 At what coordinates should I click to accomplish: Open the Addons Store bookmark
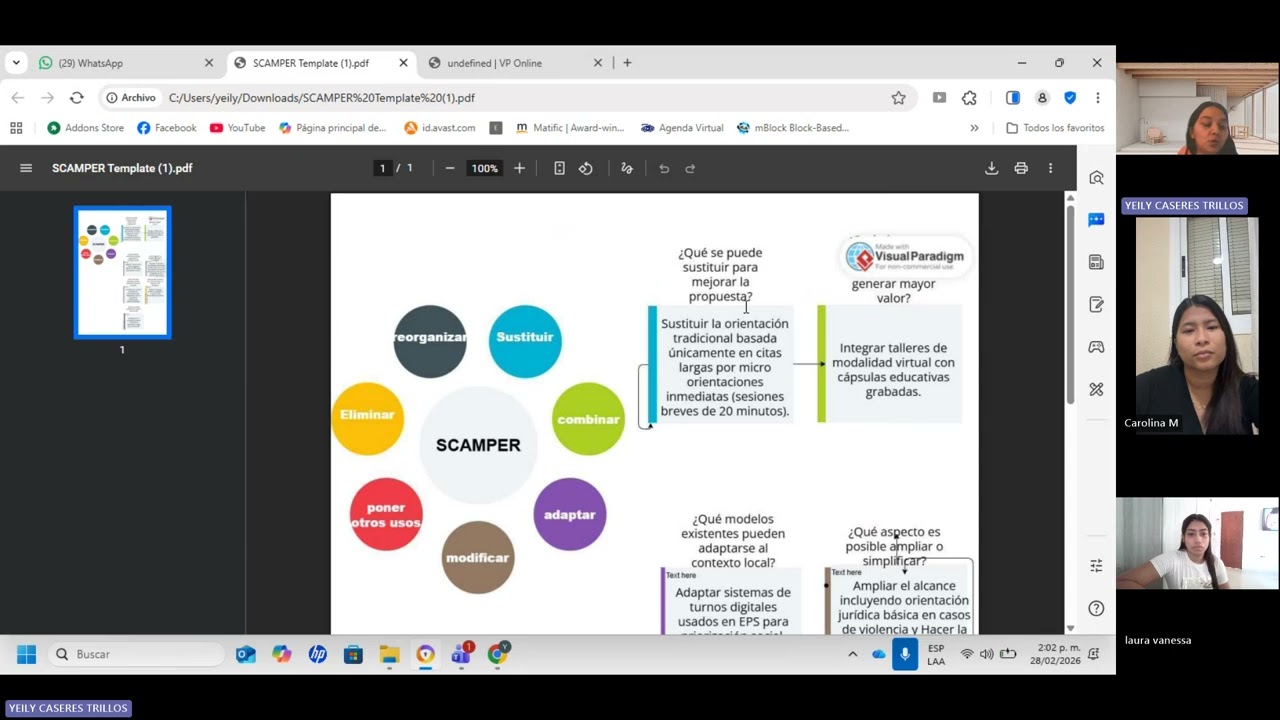tap(85, 128)
